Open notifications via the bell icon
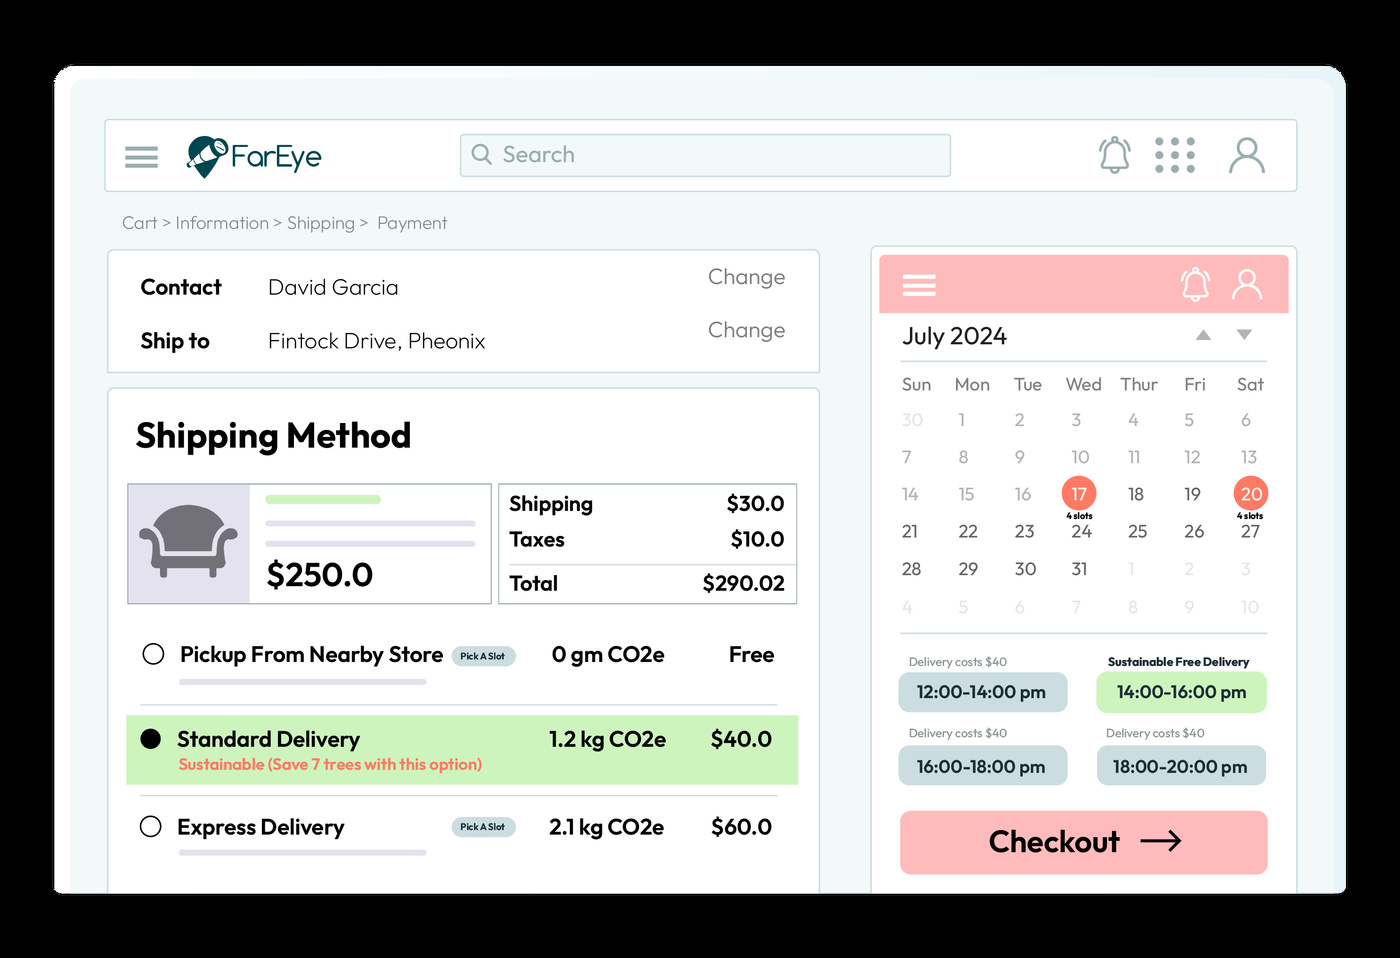This screenshot has width=1400, height=958. (x=1114, y=155)
